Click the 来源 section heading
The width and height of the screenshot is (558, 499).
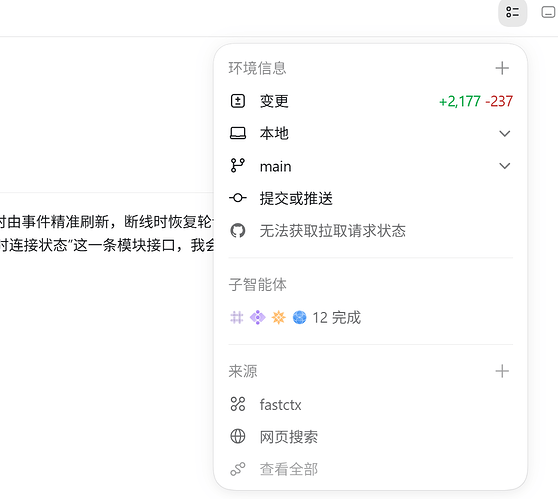coord(243,371)
